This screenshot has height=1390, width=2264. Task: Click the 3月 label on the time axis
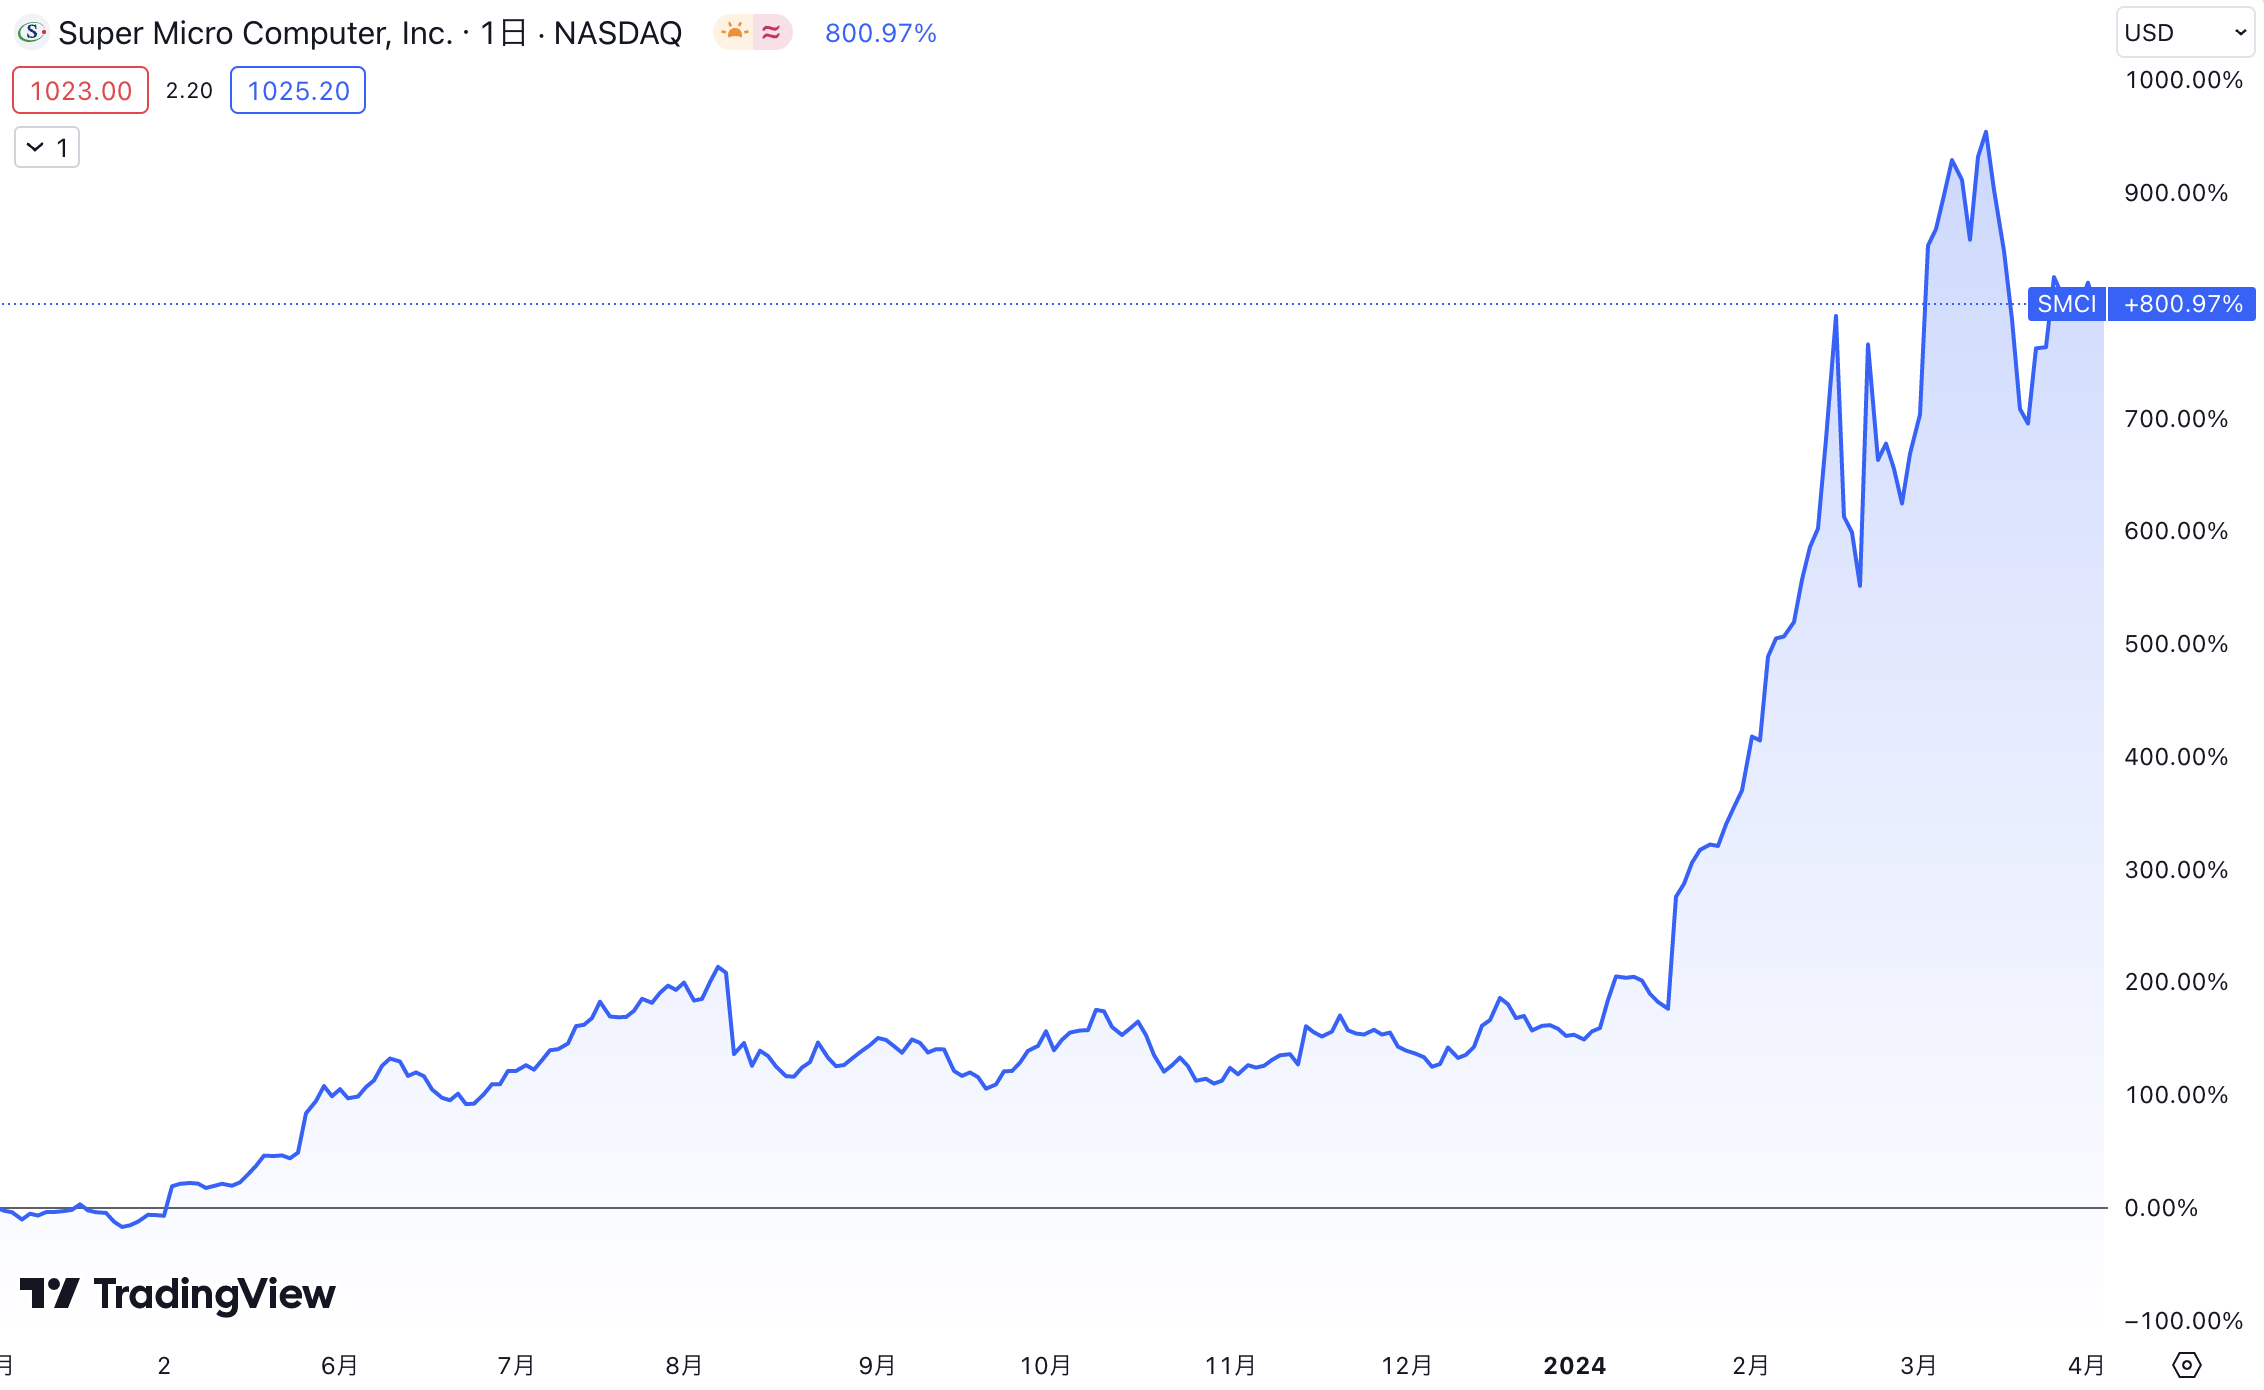1918,1365
